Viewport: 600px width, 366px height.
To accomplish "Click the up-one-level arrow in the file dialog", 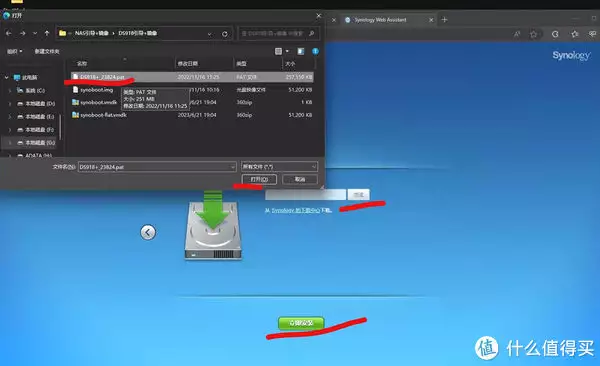I will coord(47,34).
